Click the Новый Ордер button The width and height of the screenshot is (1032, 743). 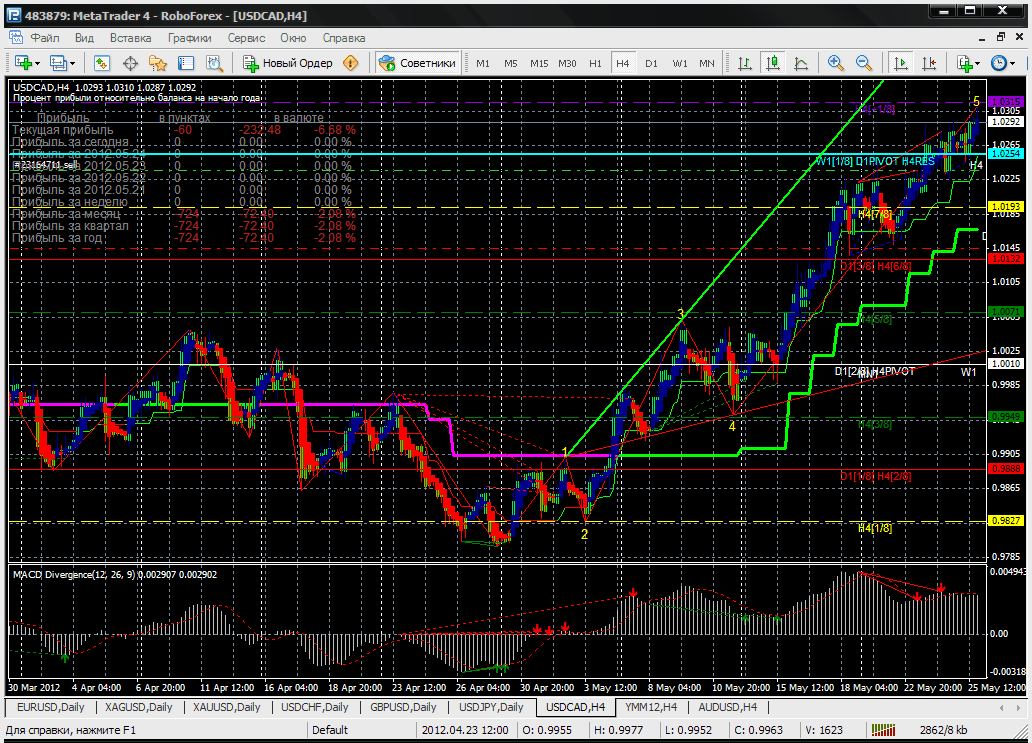(x=288, y=63)
